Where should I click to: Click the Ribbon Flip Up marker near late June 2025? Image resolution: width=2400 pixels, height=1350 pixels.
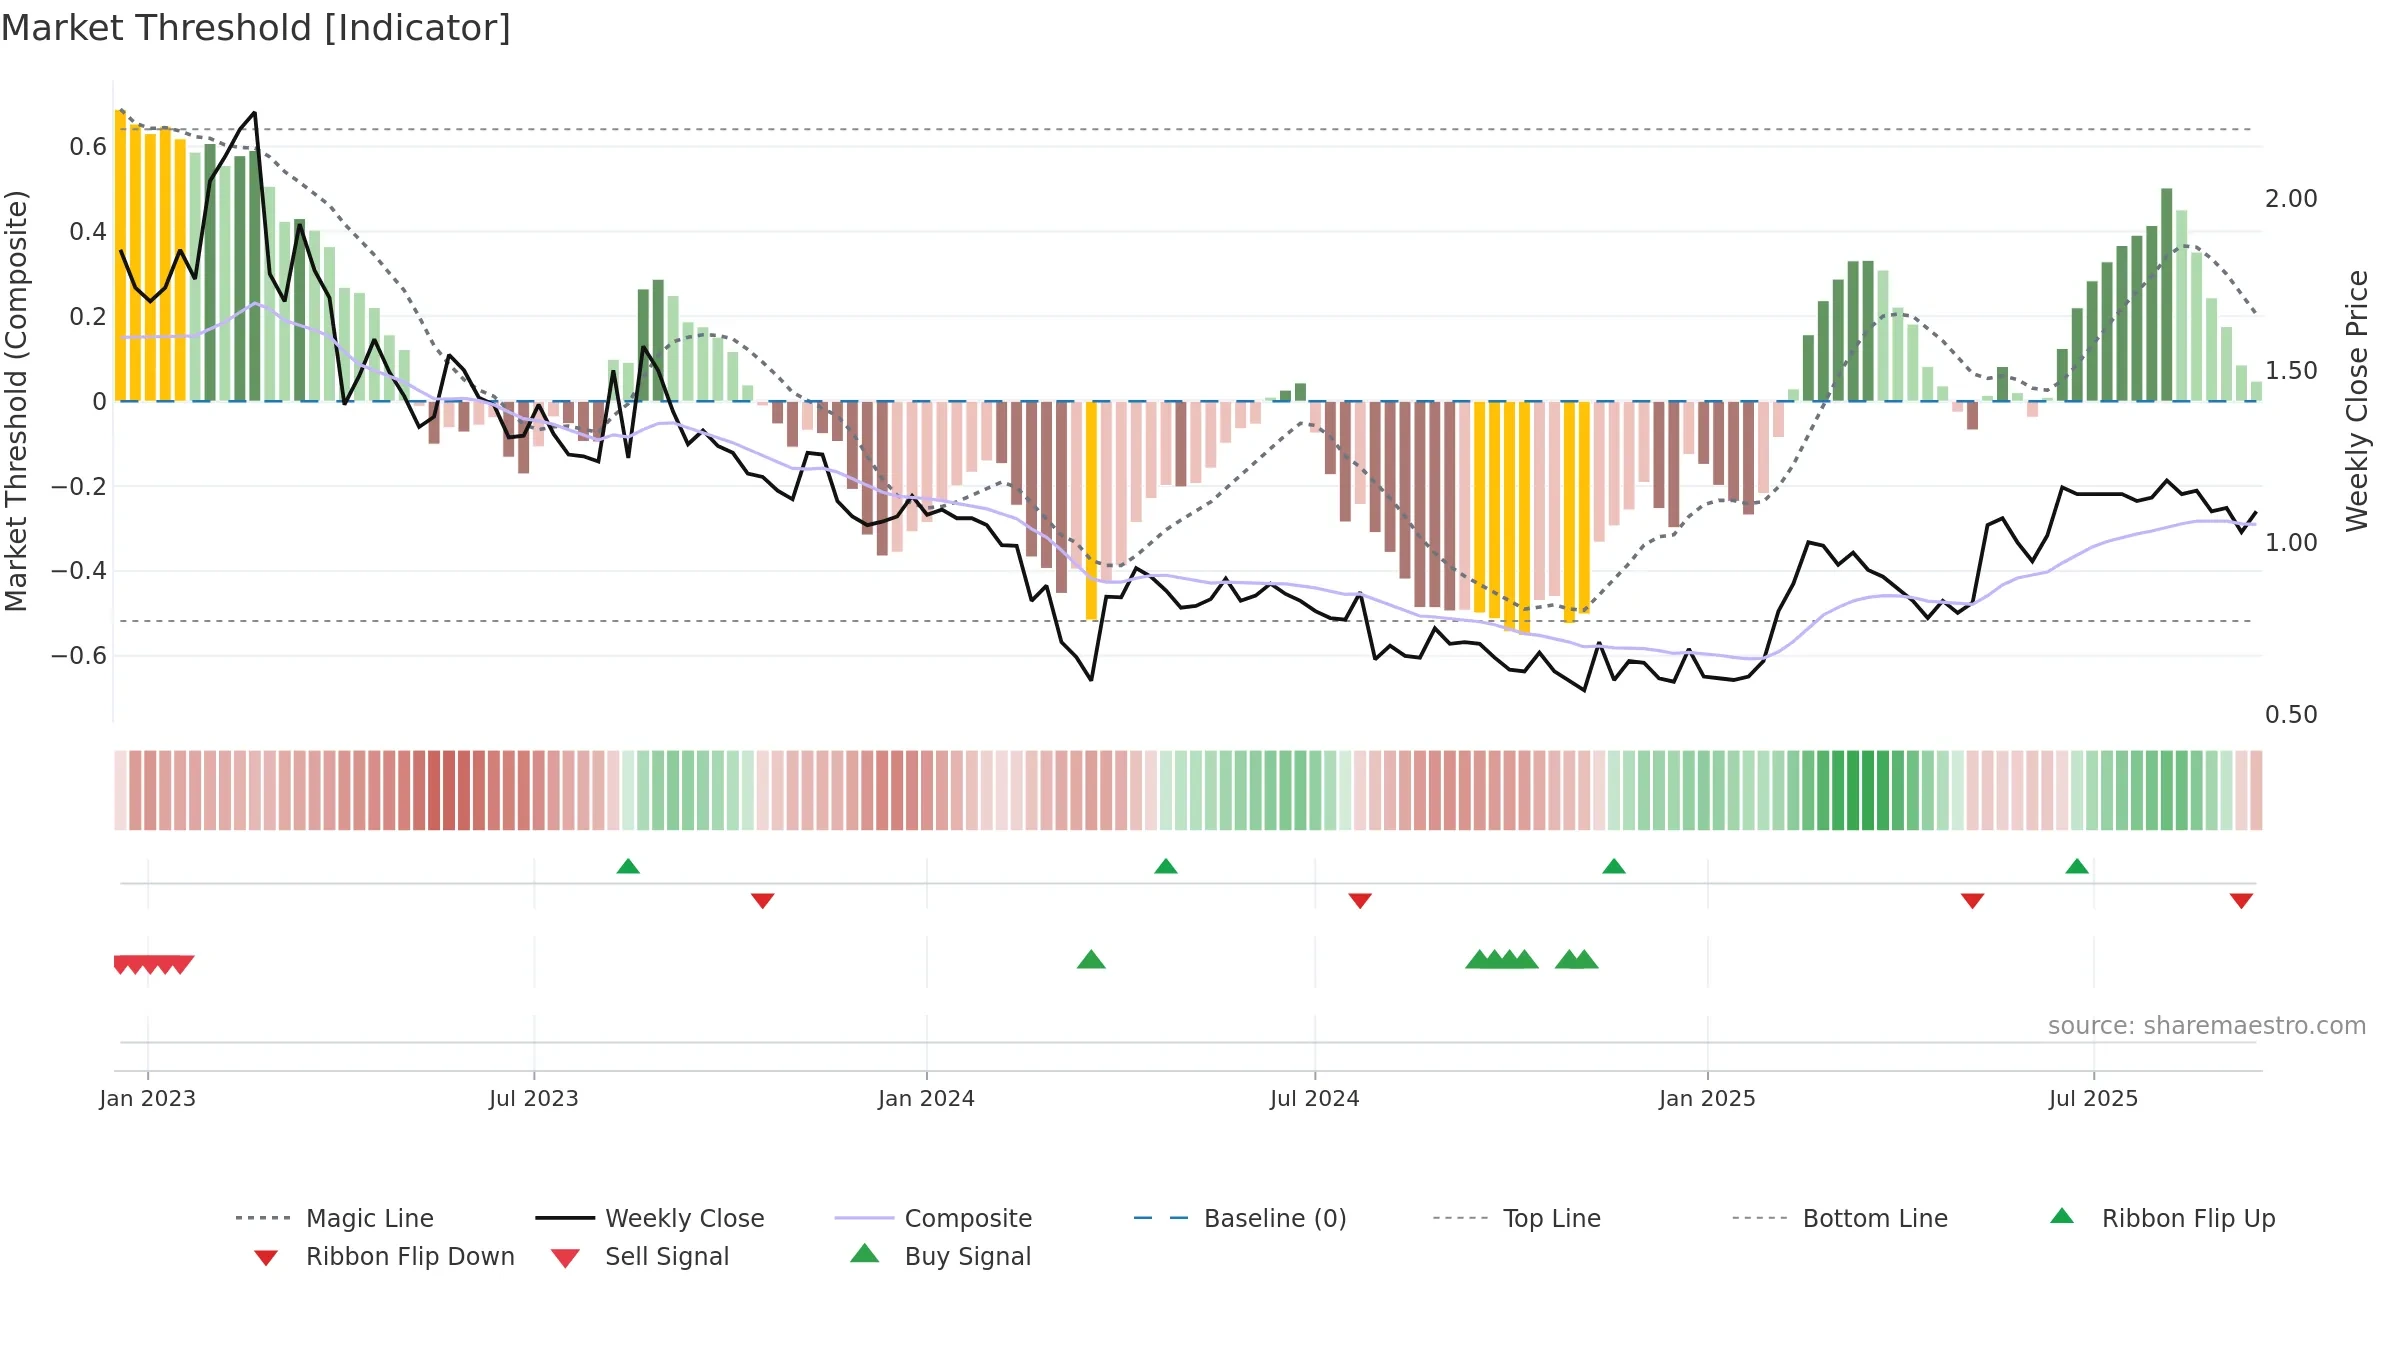2077,866
